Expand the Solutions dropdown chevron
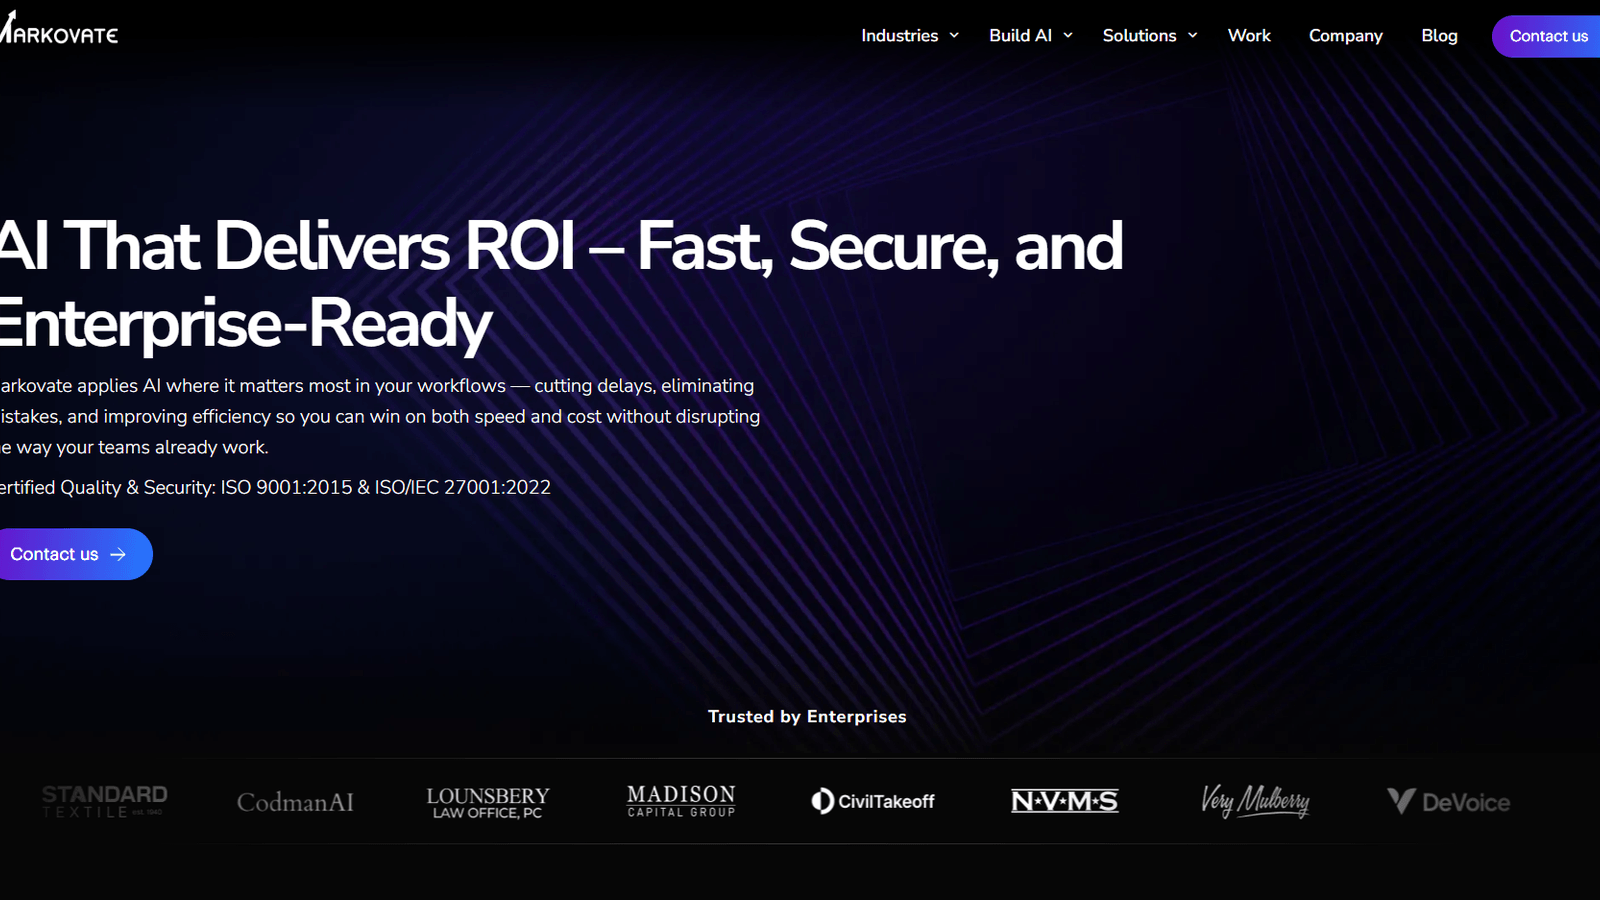1600x900 pixels. click(x=1192, y=35)
